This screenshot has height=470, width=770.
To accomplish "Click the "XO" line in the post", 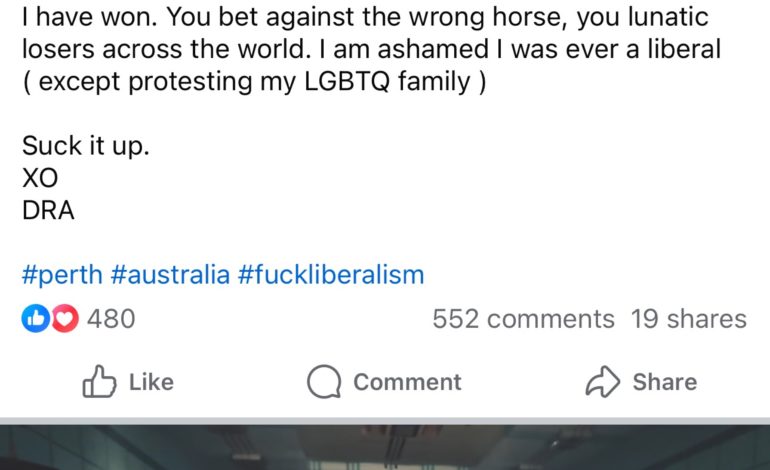I will point(40,178).
